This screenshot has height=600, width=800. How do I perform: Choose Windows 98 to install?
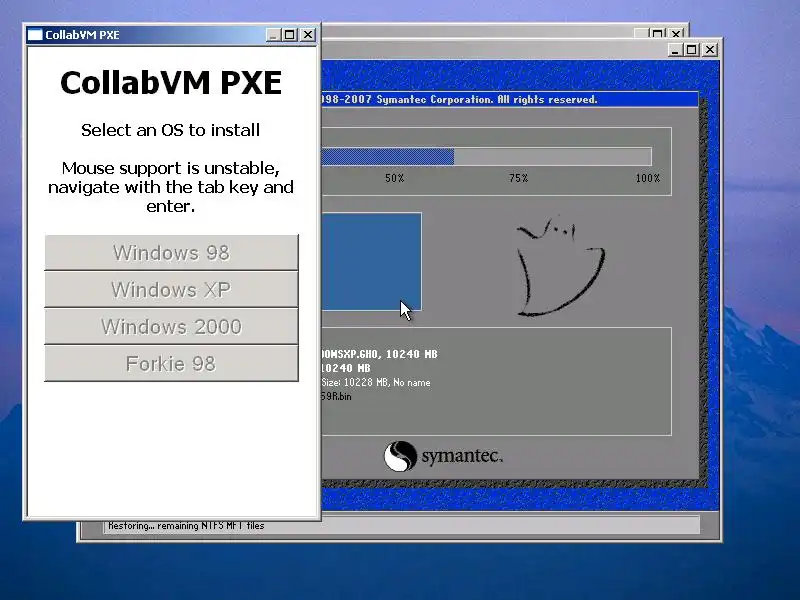tap(171, 253)
